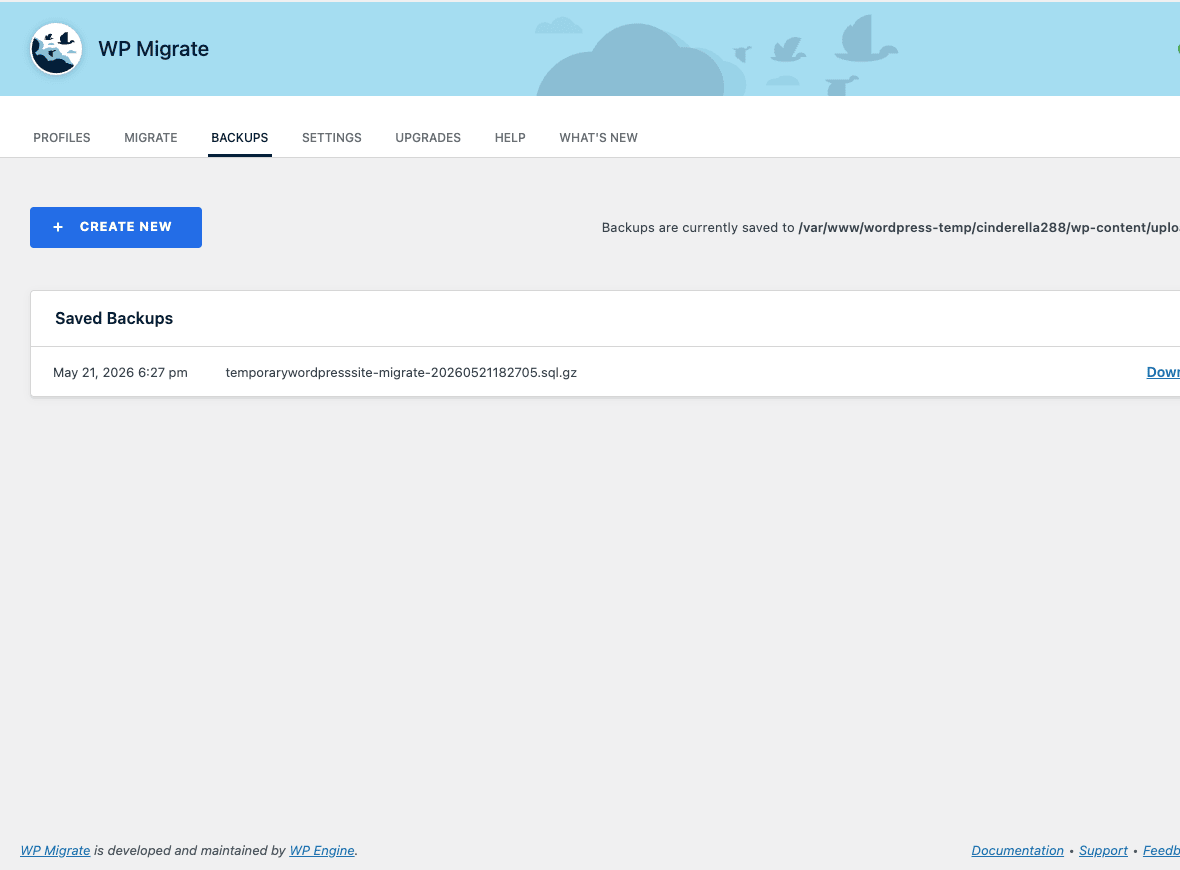The width and height of the screenshot is (1180, 870).
Task: Open the Support link in footer
Action: 1103,850
